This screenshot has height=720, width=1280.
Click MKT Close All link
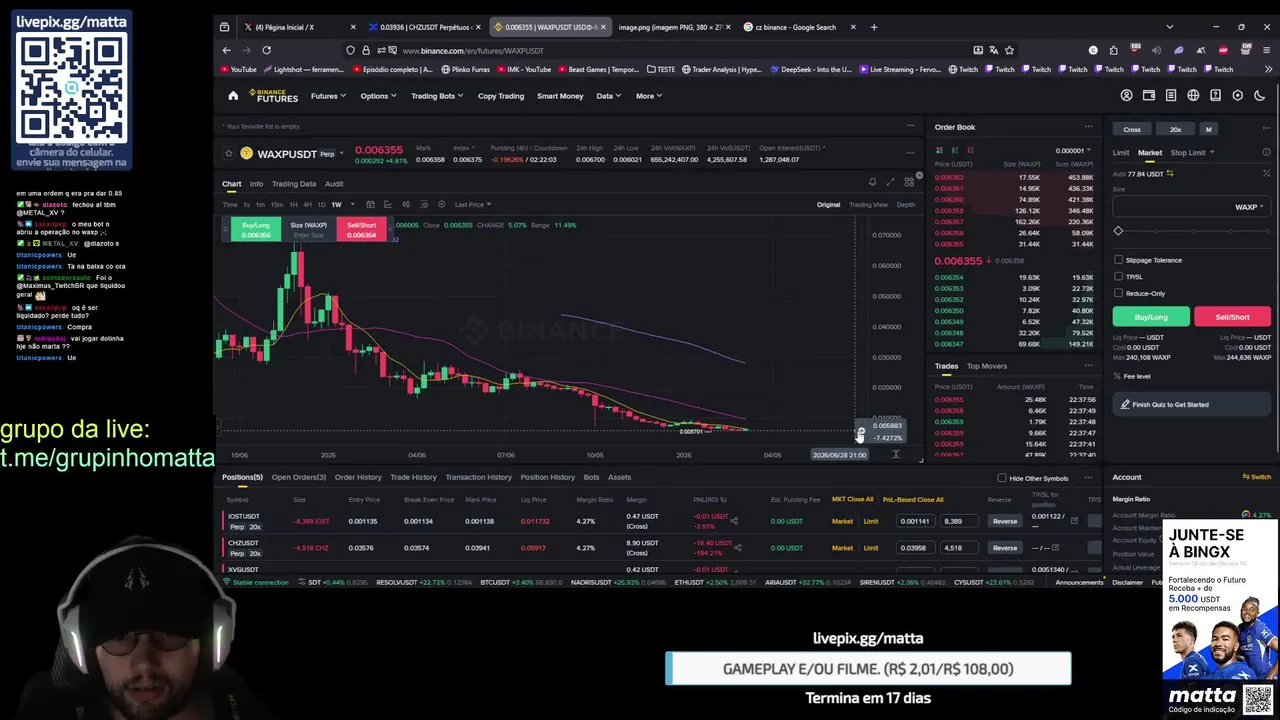[852, 499]
